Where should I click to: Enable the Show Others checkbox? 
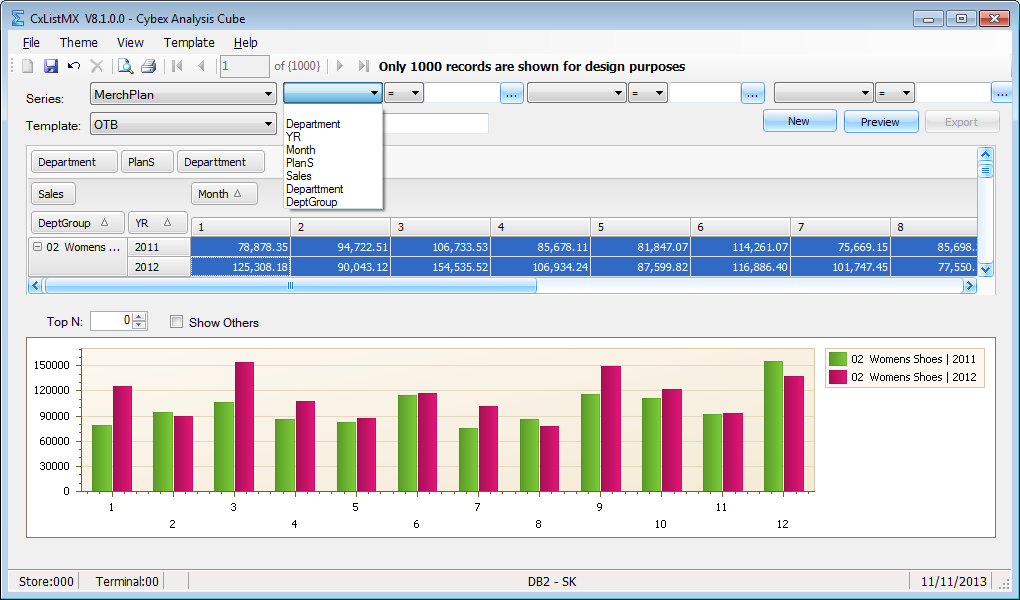[x=176, y=321]
